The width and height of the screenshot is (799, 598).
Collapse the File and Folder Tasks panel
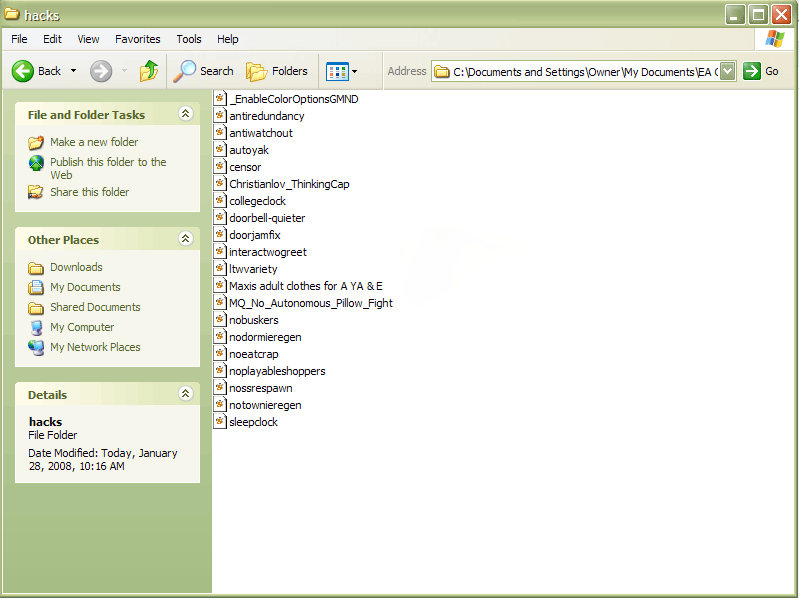tap(185, 114)
